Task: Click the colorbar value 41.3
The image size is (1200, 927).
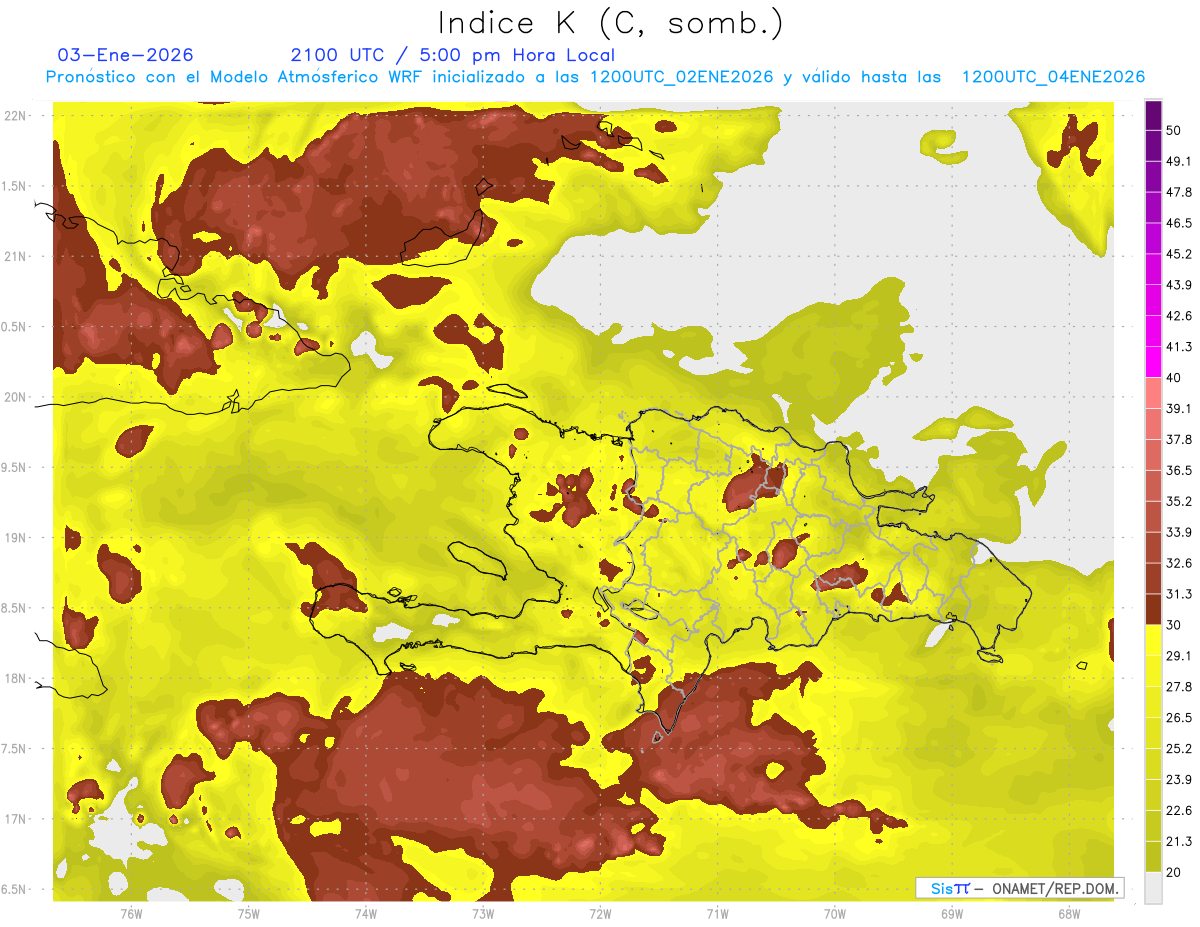Action: click(x=1180, y=347)
